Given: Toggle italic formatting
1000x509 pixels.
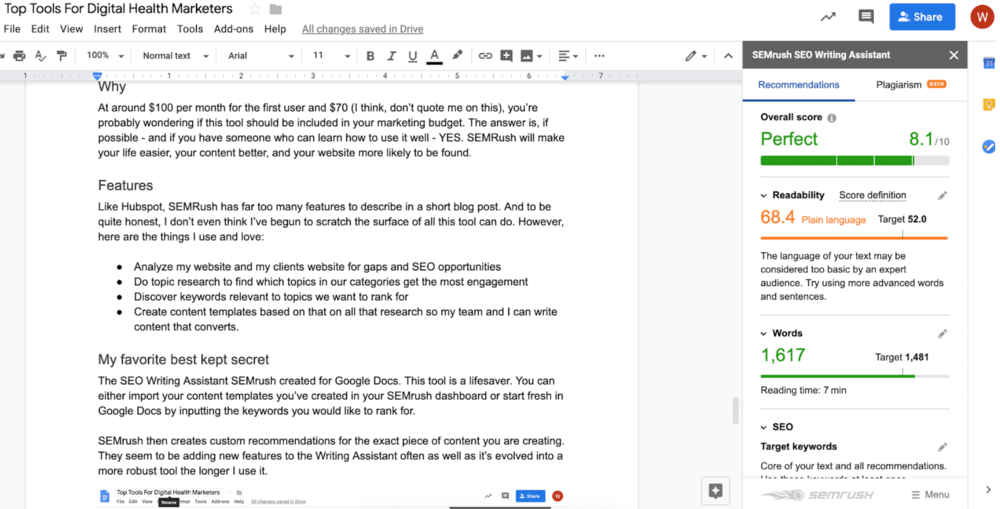Looking at the screenshot, I should click(392, 56).
